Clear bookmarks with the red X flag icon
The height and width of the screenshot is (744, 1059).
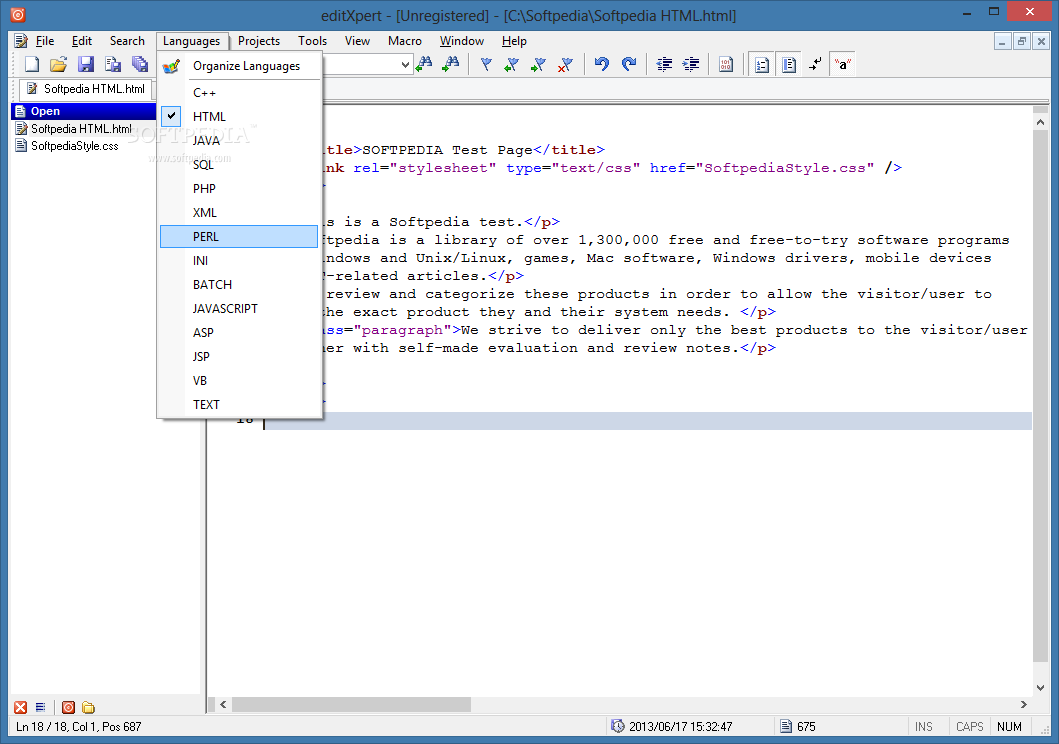tap(565, 64)
